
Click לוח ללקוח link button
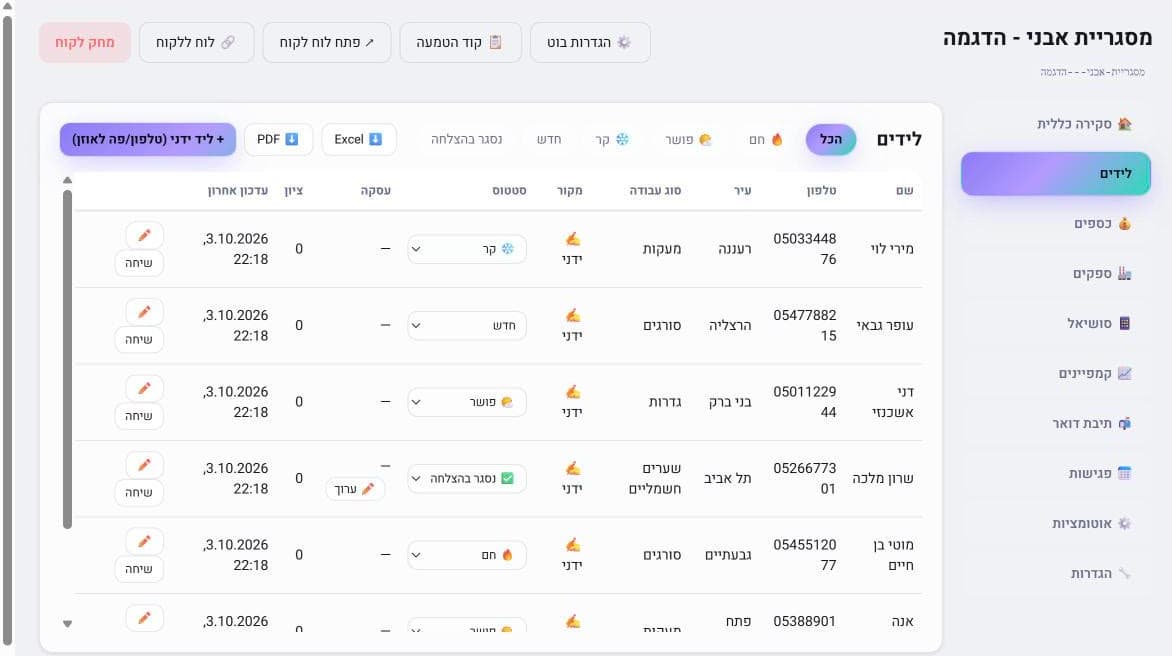197,43
